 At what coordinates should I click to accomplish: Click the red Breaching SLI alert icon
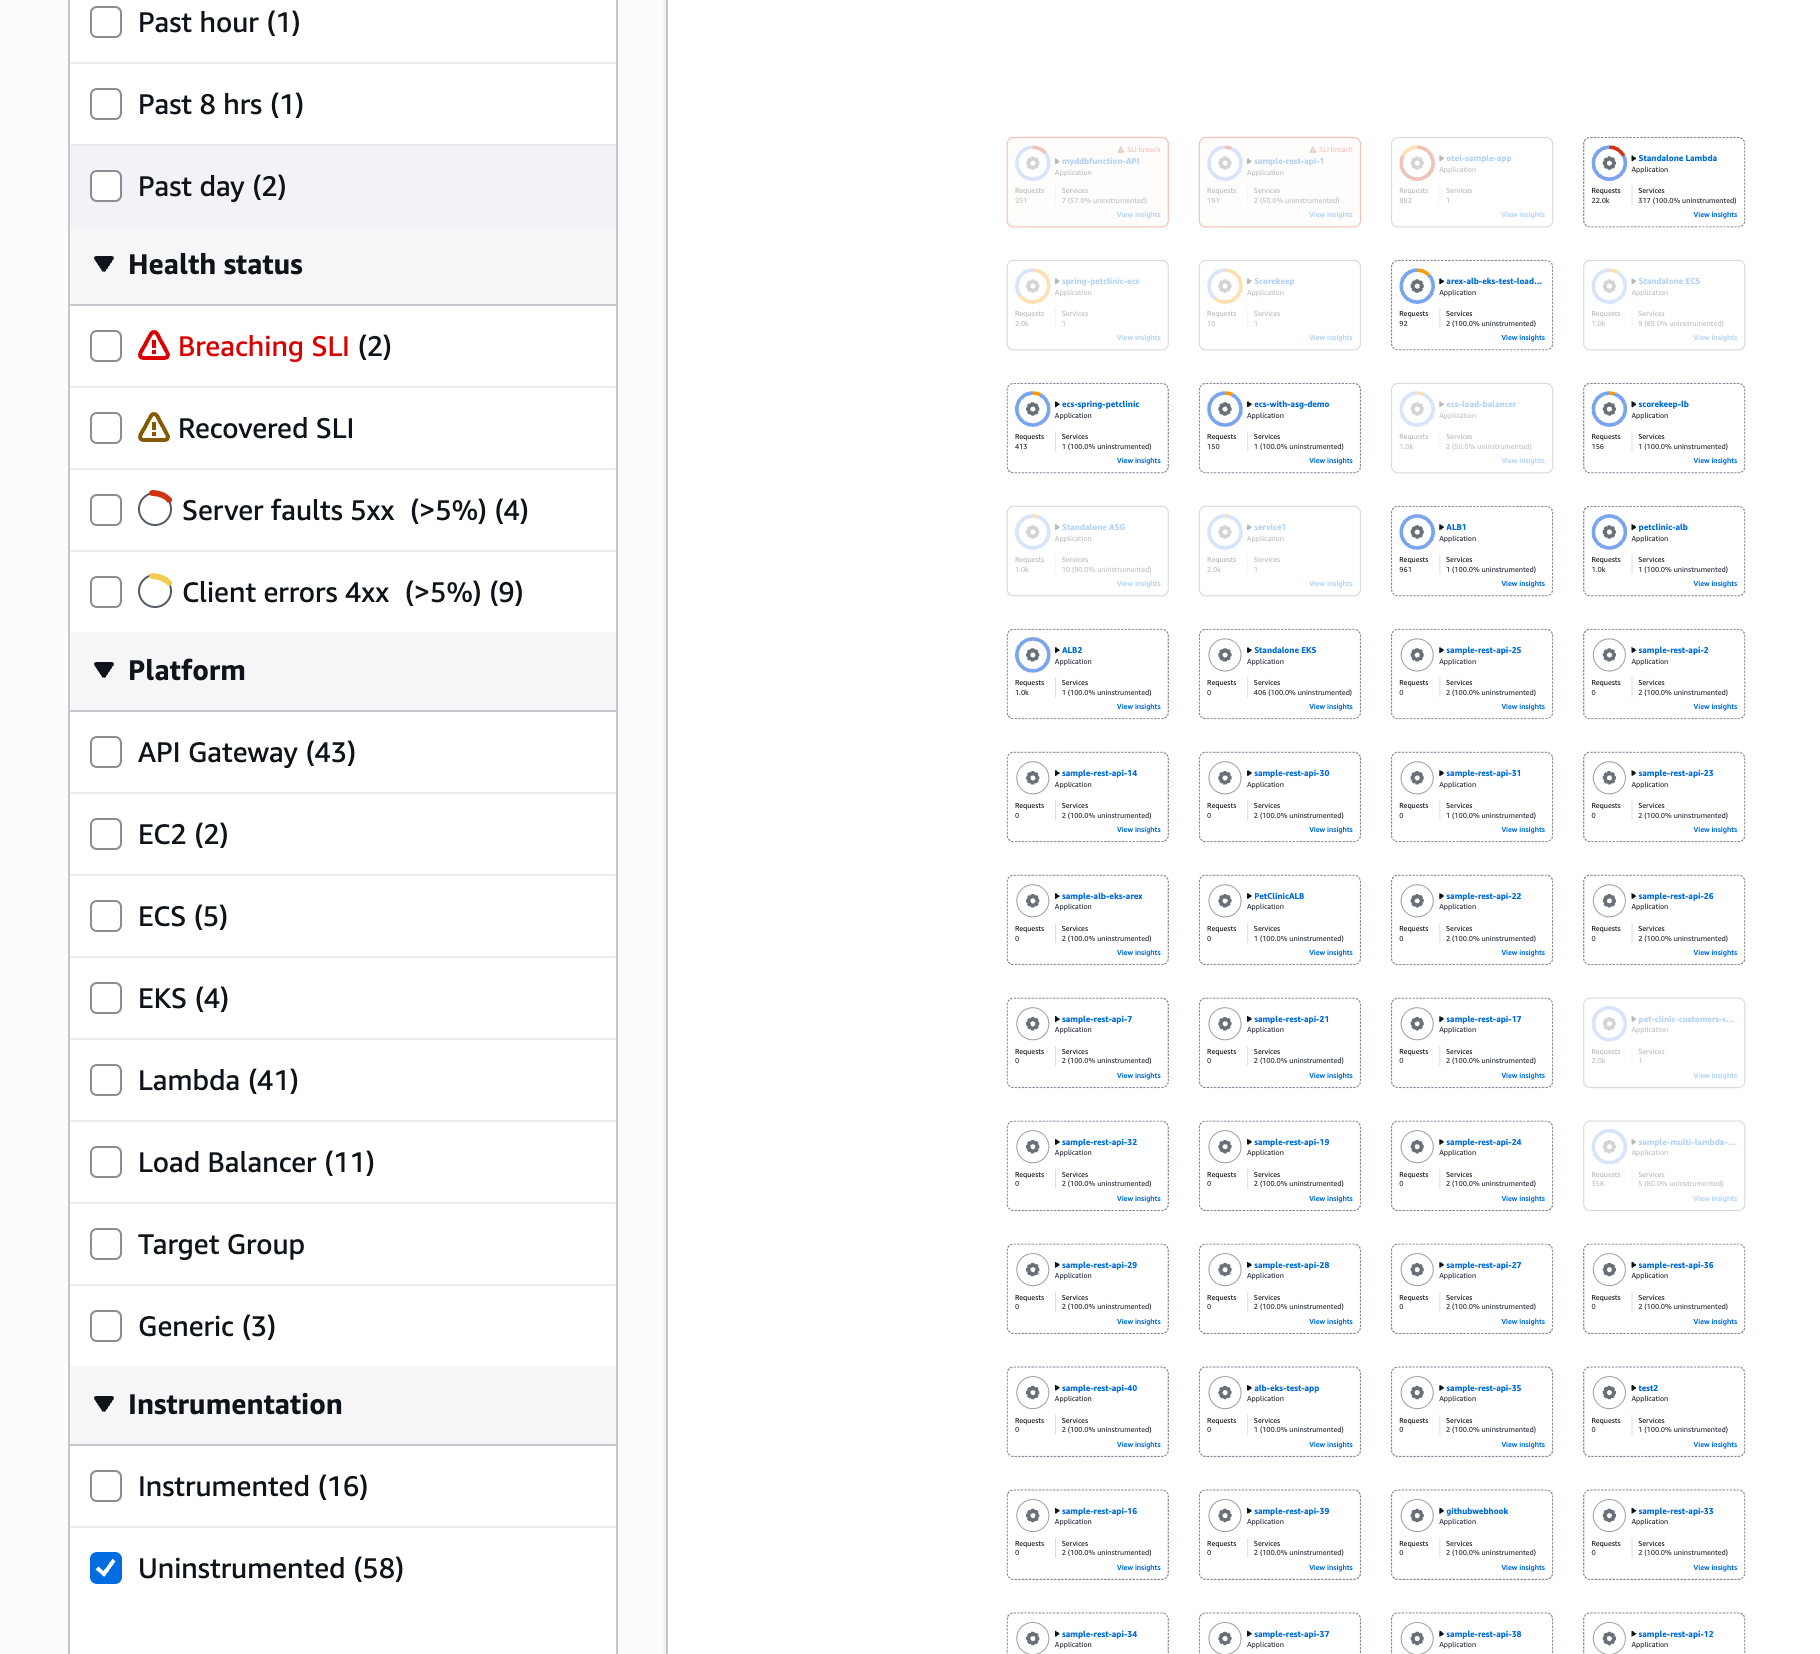153,346
